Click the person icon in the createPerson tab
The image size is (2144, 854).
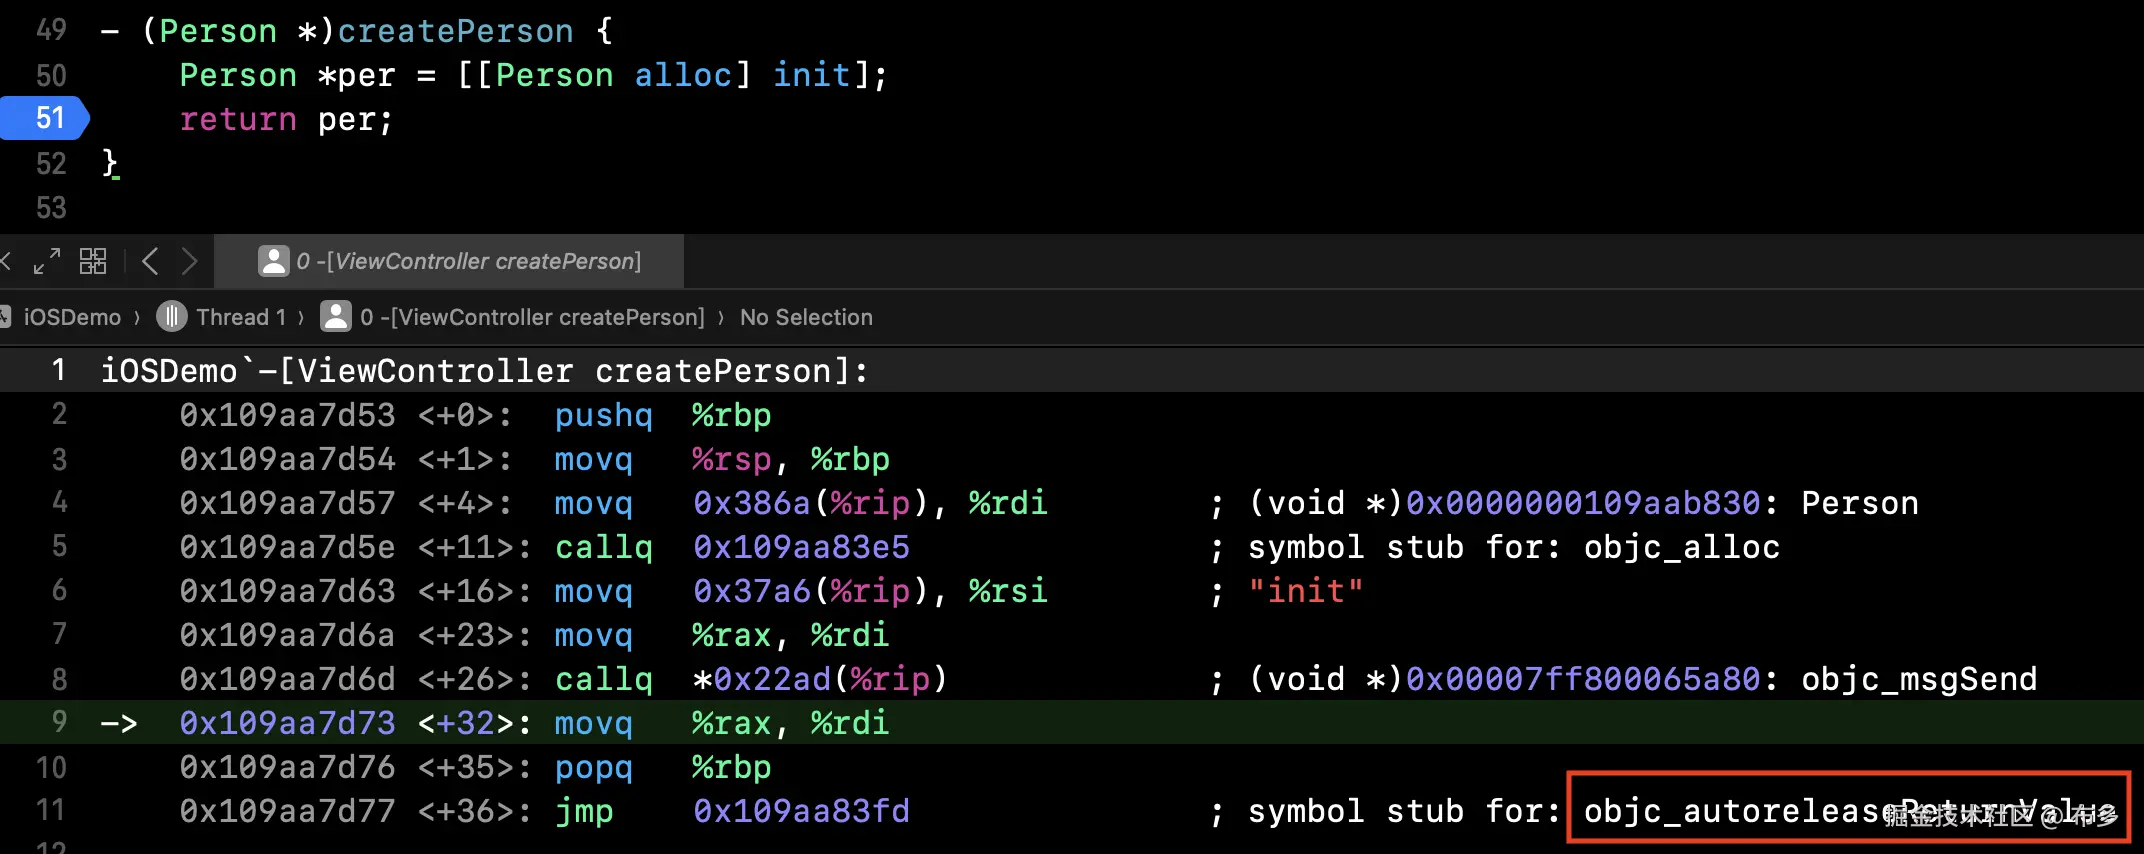click(x=273, y=261)
